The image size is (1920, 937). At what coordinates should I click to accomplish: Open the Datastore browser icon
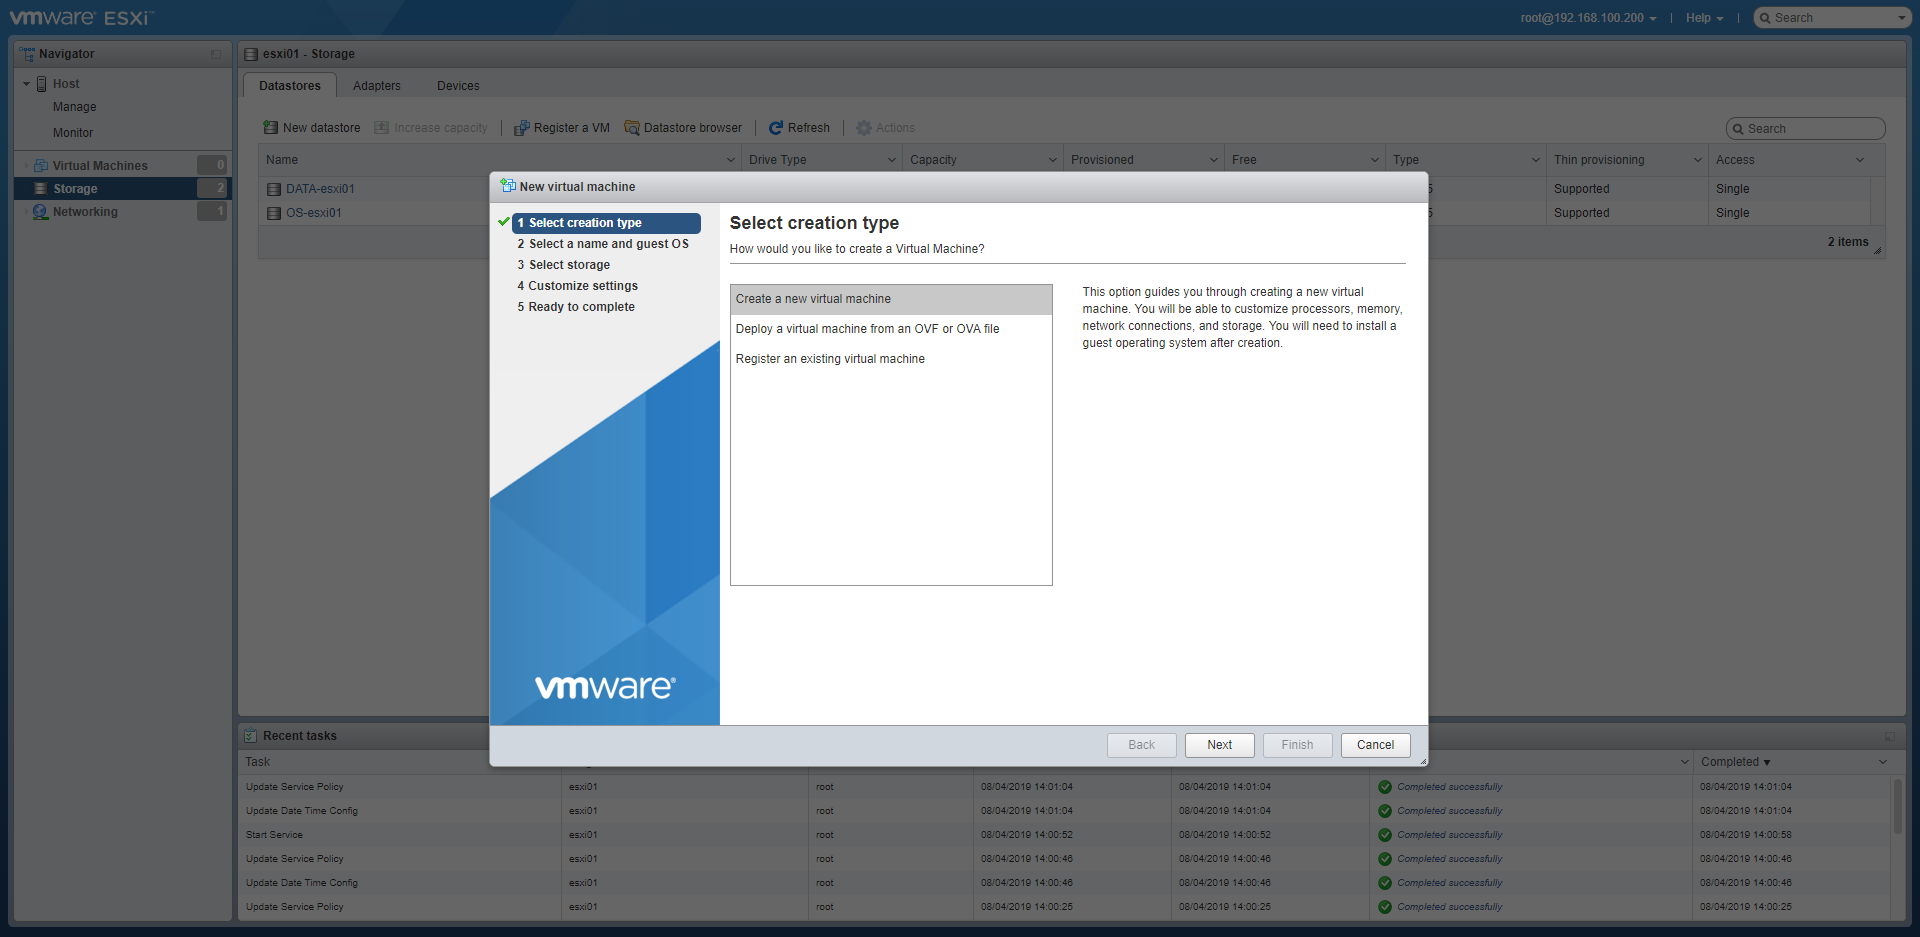(x=632, y=128)
